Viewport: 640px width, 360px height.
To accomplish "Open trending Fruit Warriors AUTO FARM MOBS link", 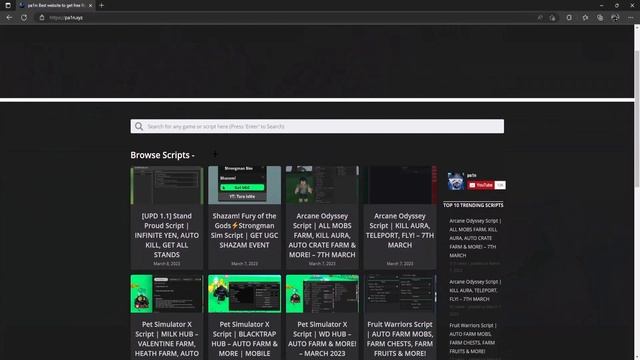I will (473, 338).
